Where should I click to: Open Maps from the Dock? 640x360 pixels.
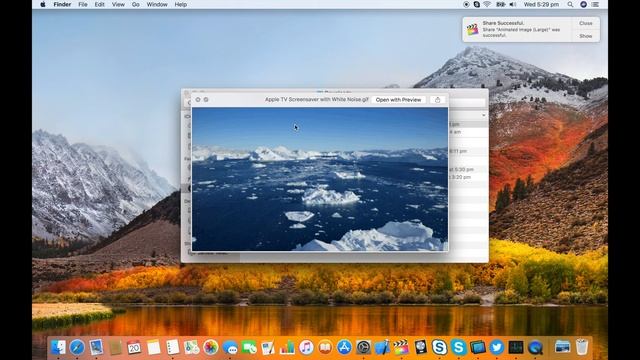tap(191, 347)
